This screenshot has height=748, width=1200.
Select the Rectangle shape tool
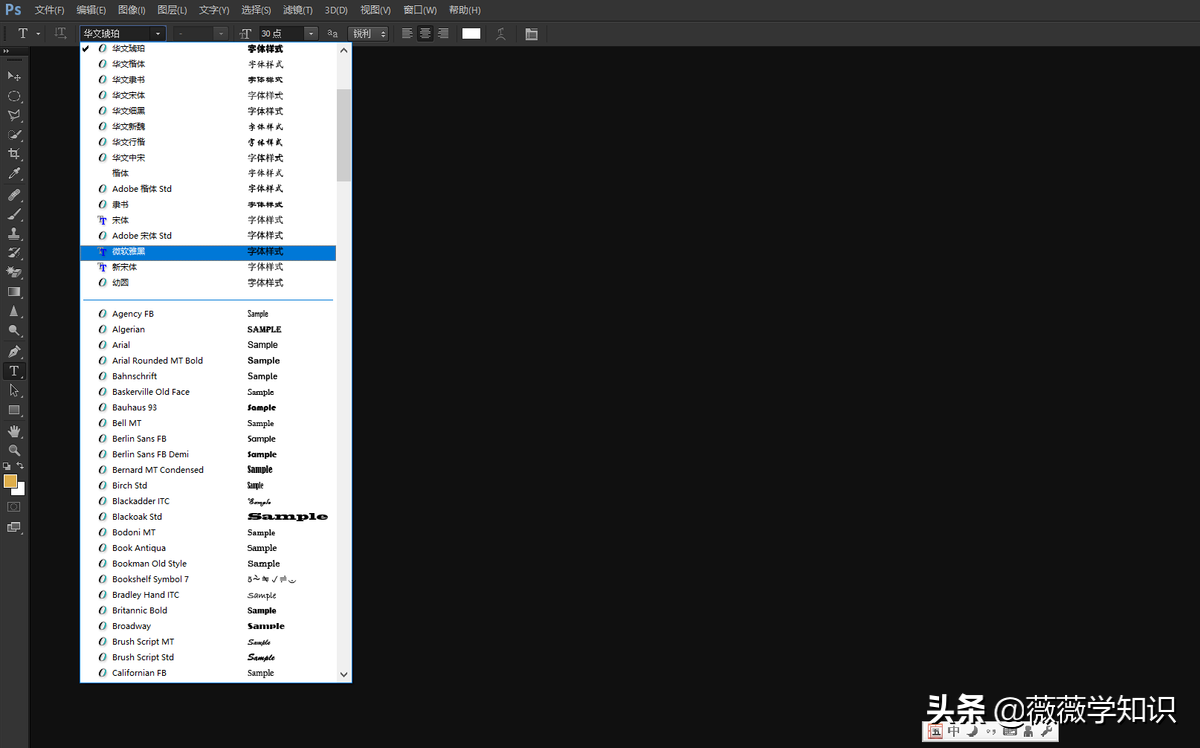[x=14, y=410]
